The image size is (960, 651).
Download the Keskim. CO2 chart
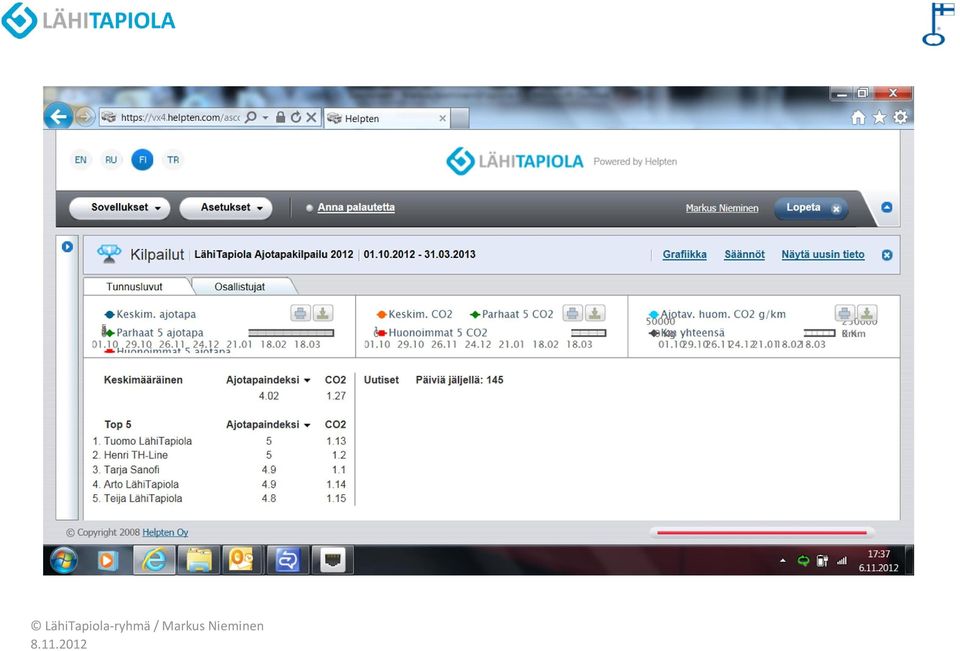pyautogui.click(x=594, y=314)
